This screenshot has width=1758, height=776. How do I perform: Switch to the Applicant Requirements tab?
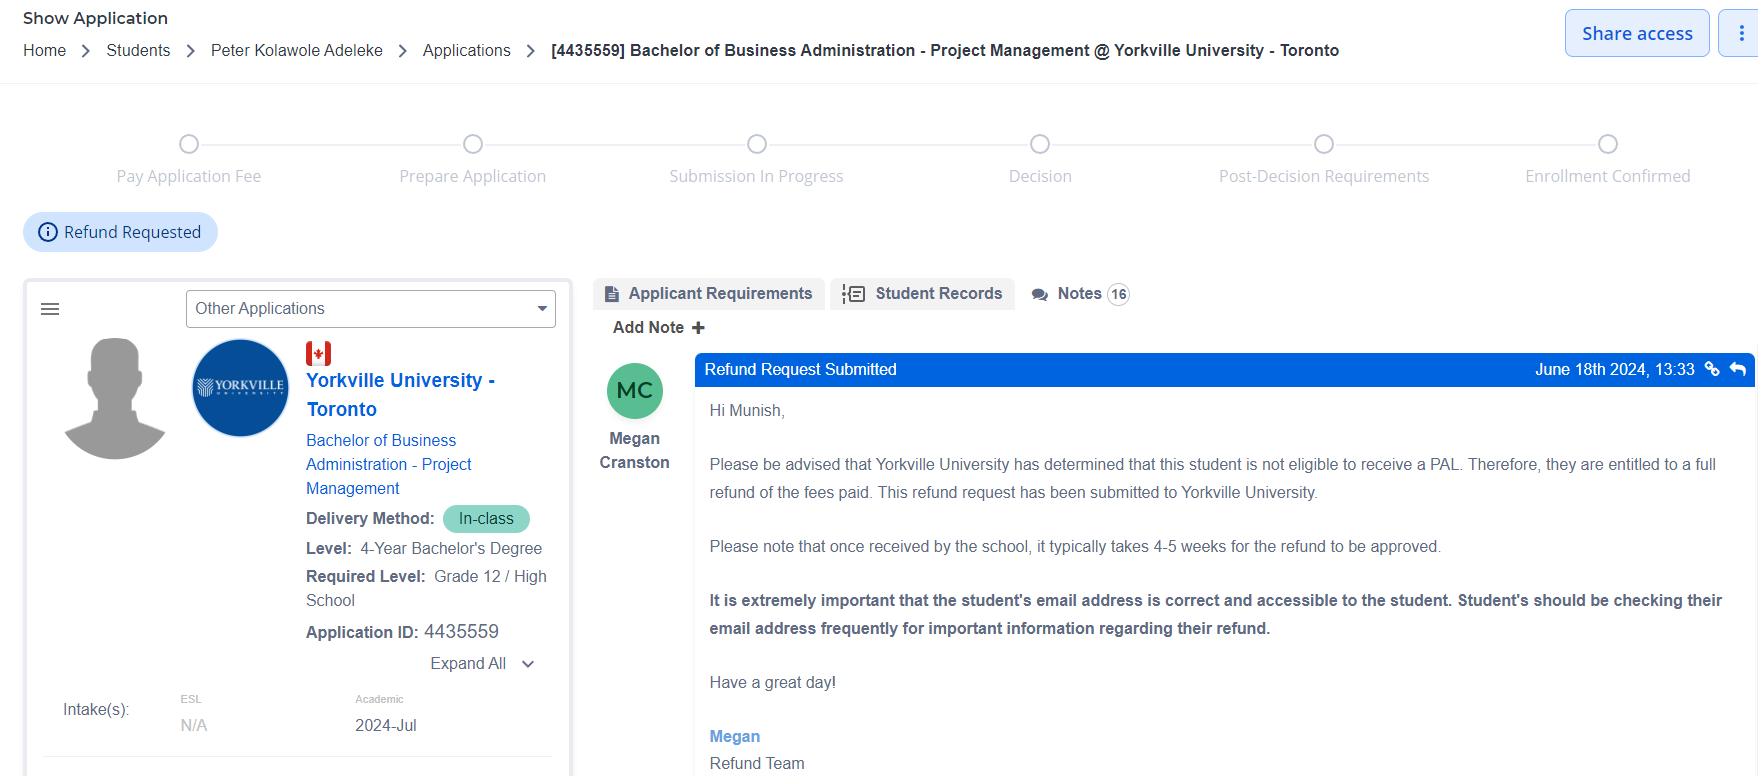709,294
